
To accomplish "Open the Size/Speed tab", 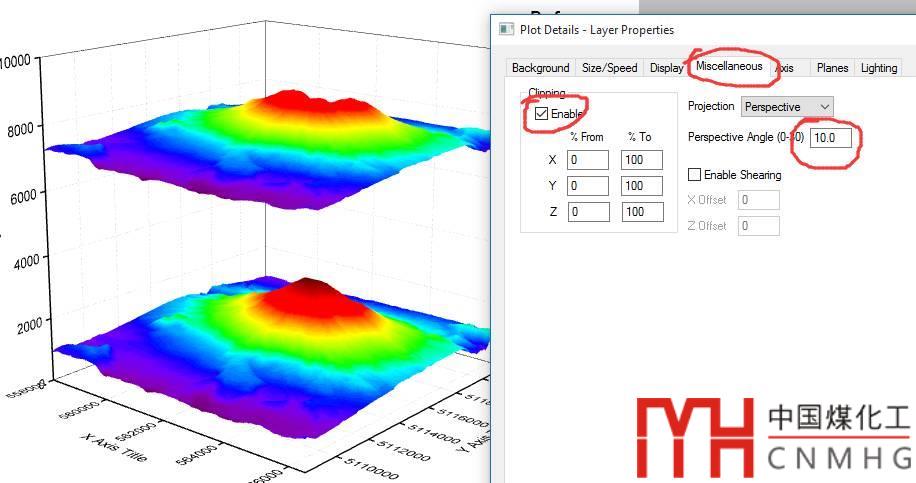I will pos(609,68).
